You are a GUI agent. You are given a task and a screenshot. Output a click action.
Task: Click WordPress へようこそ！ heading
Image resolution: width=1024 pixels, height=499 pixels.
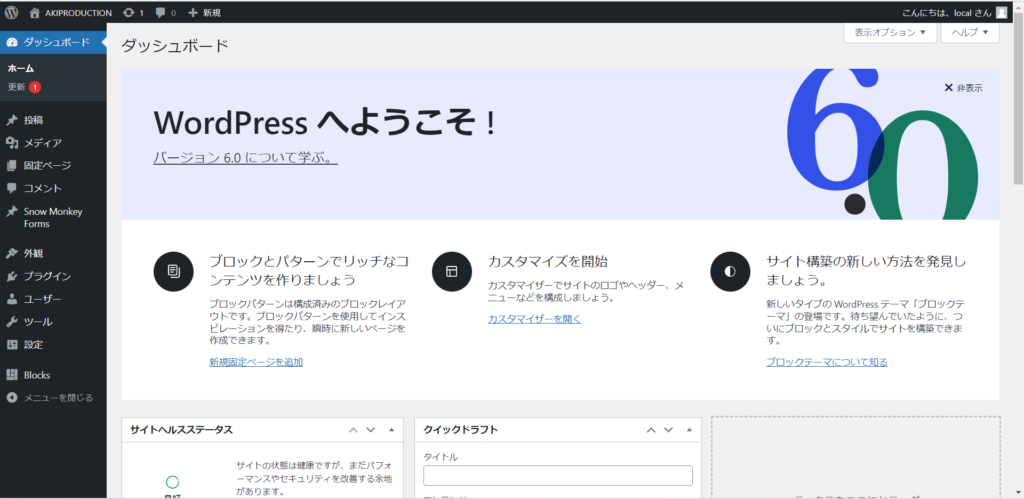pos(325,122)
